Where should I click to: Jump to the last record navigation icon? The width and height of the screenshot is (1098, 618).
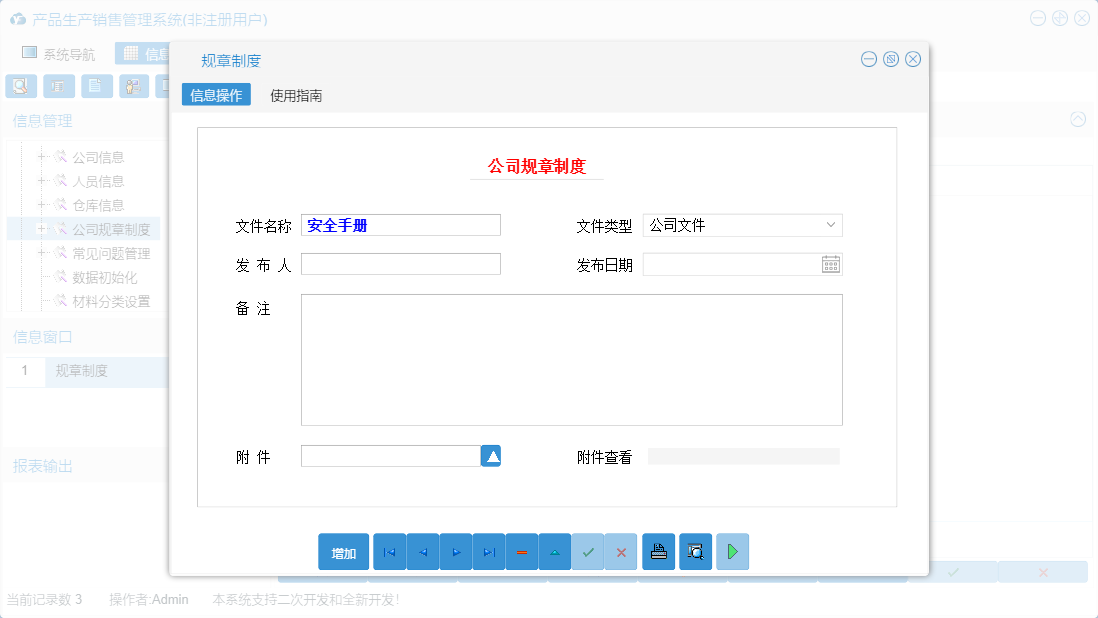[x=488, y=551]
